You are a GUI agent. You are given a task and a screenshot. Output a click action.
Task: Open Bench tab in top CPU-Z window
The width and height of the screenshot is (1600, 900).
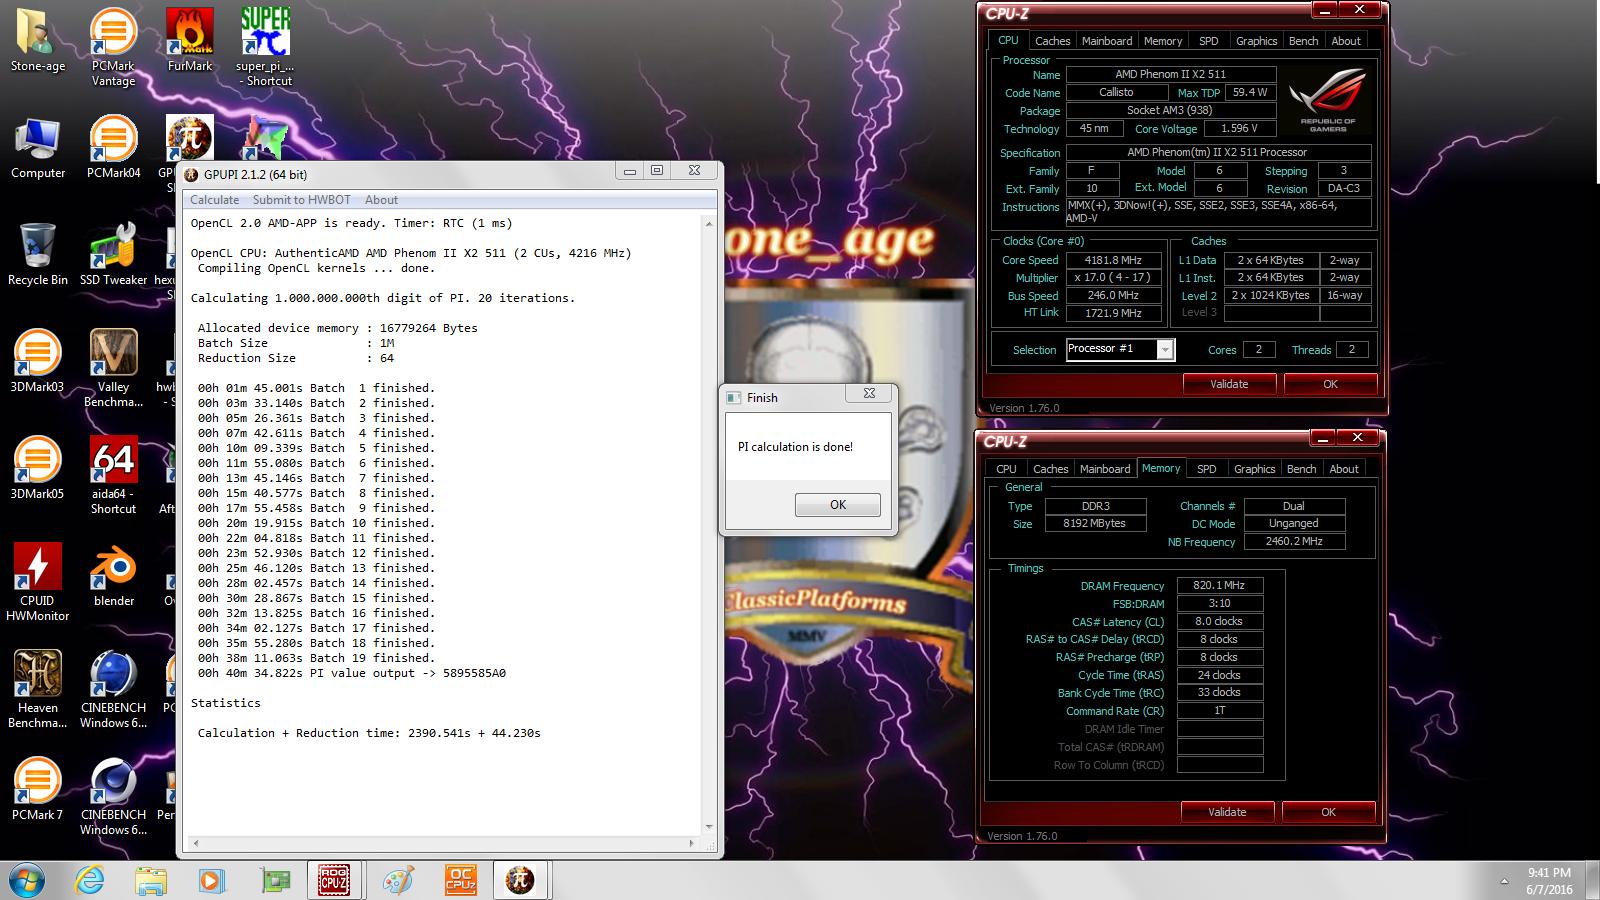coord(1303,41)
